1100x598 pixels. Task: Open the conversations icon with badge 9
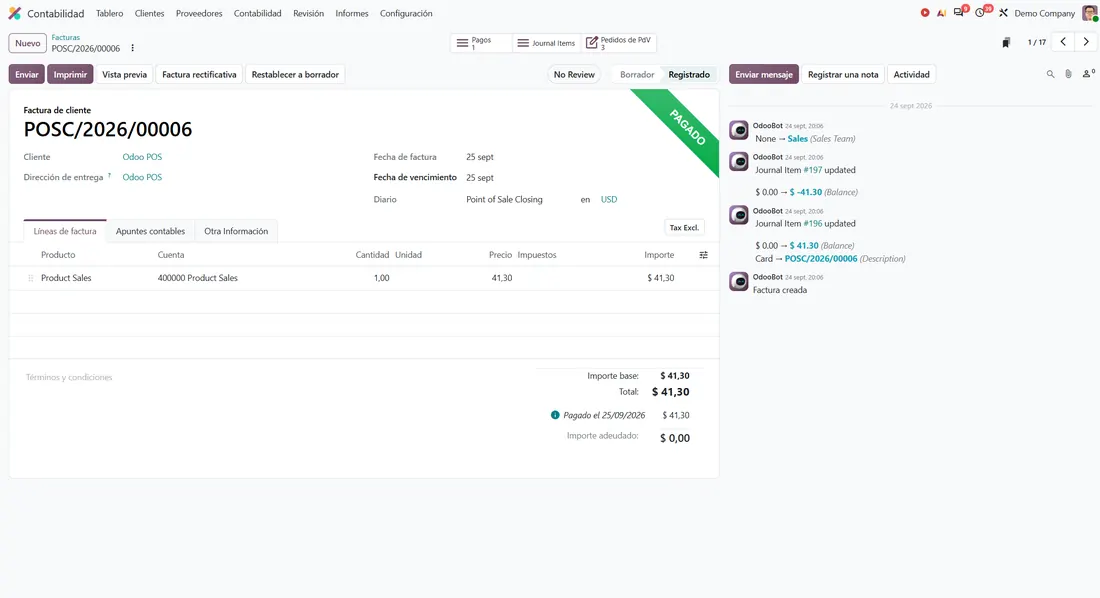point(959,13)
